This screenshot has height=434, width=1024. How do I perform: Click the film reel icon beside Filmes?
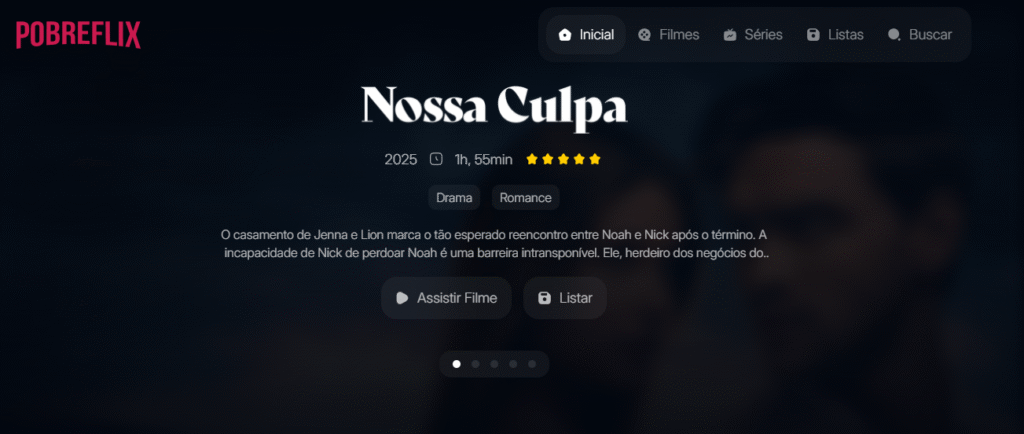[x=644, y=35]
